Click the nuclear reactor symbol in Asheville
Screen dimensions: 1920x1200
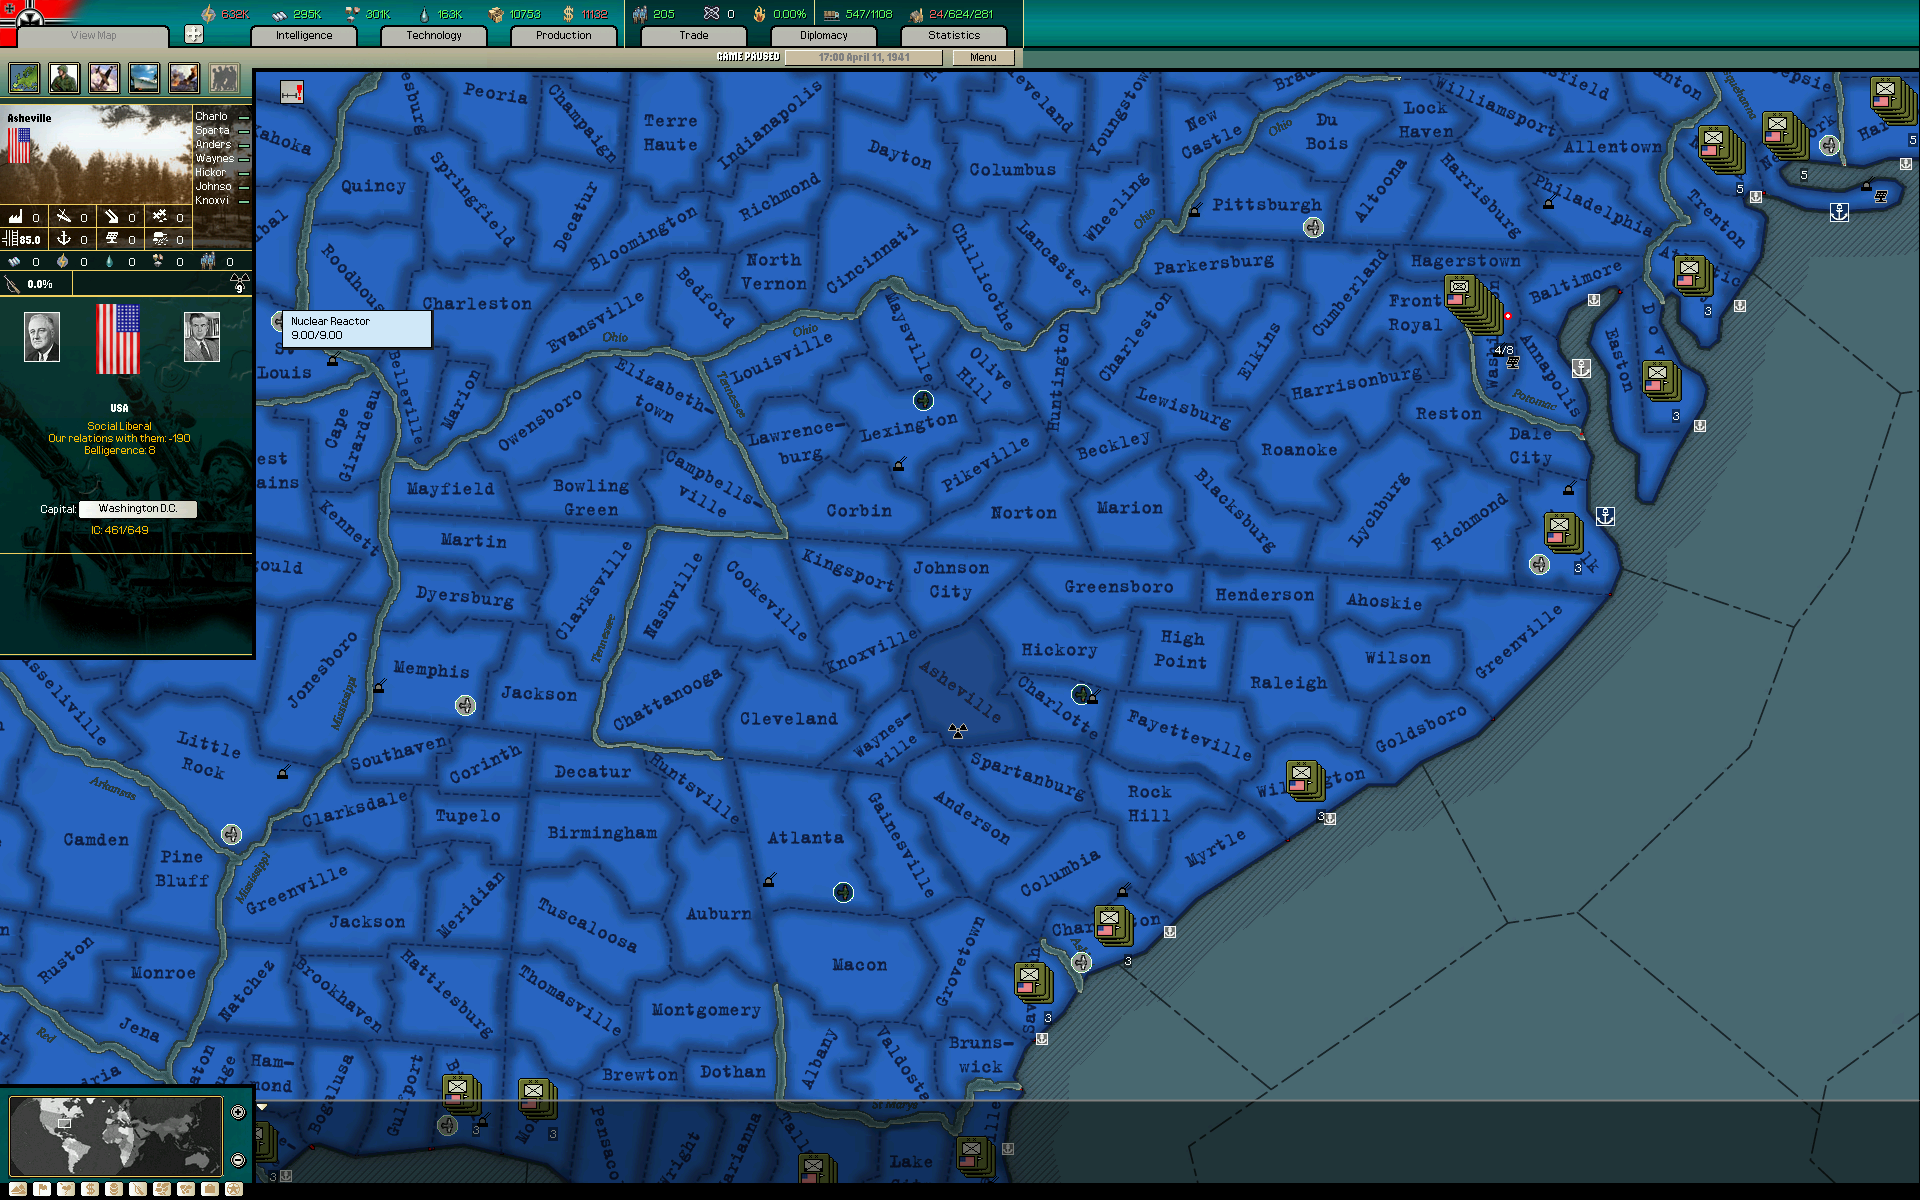958,732
